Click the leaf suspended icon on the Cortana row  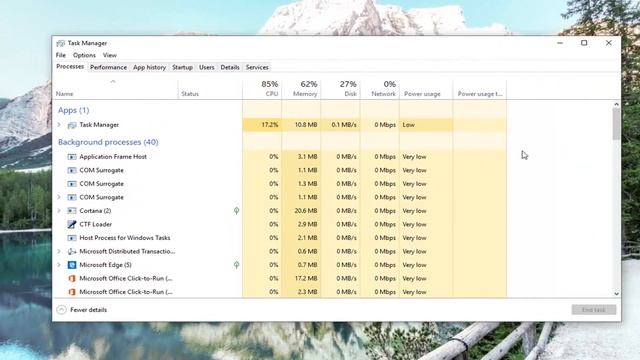(x=236, y=211)
